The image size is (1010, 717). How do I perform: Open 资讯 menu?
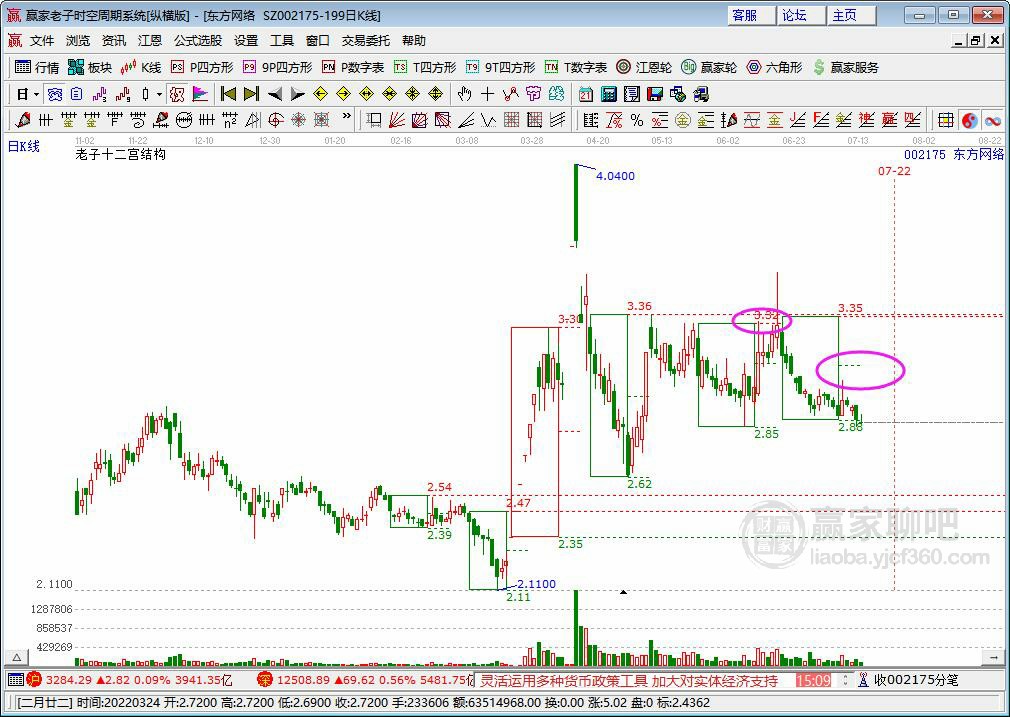114,41
